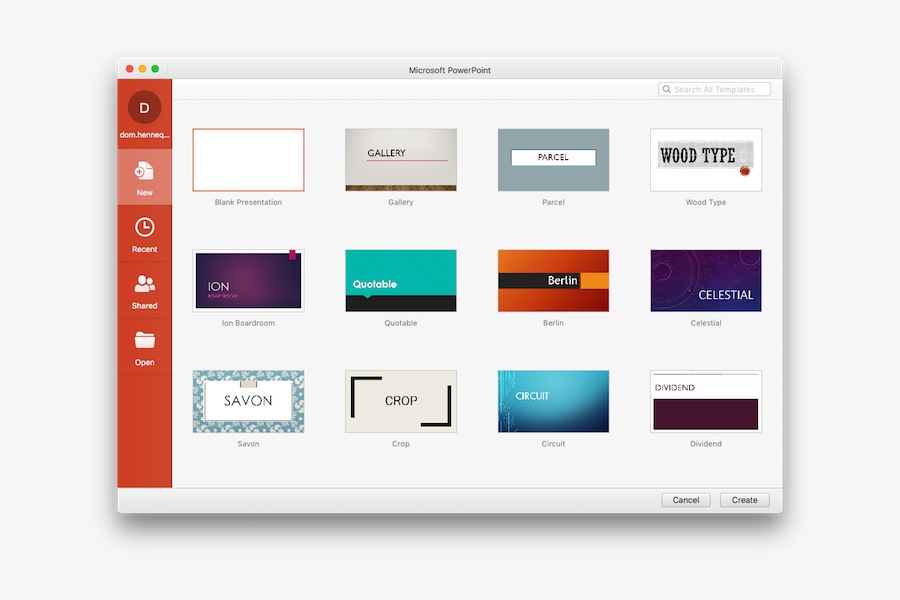Select the Circuit template
The width and height of the screenshot is (900, 600).
coord(553,401)
